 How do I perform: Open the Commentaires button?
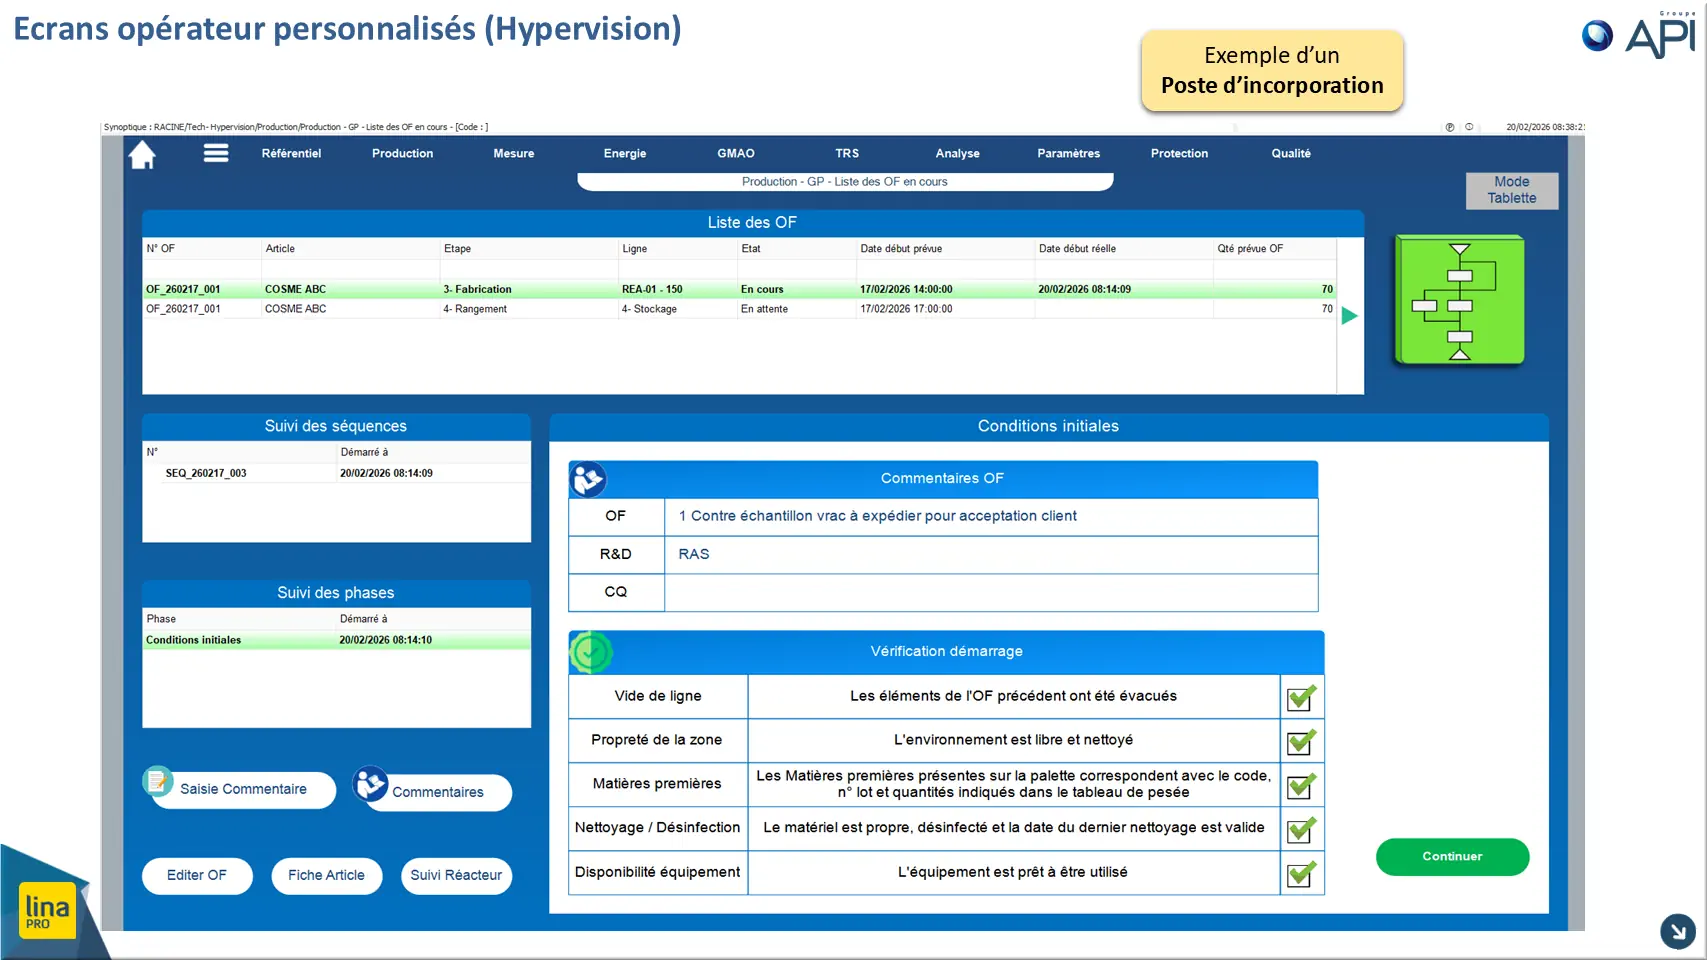(437, 792)
